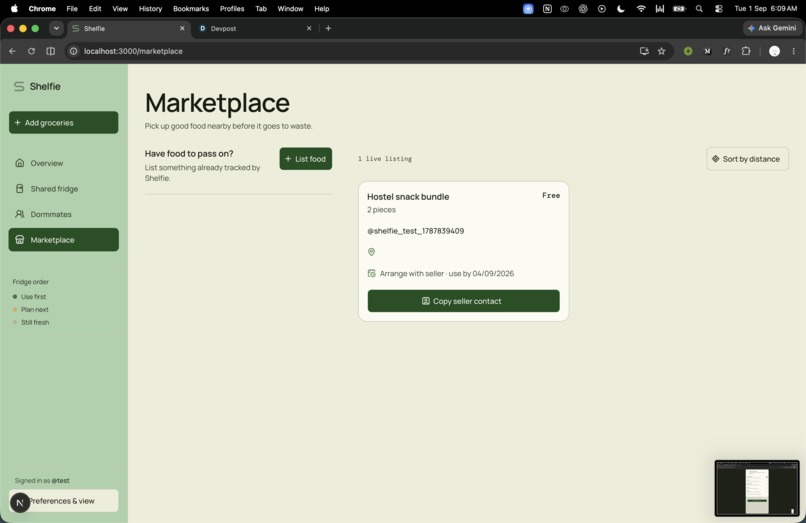Screen dimensions: 806x523
Task: Click Sort by distance
Action: coord(747,159)
